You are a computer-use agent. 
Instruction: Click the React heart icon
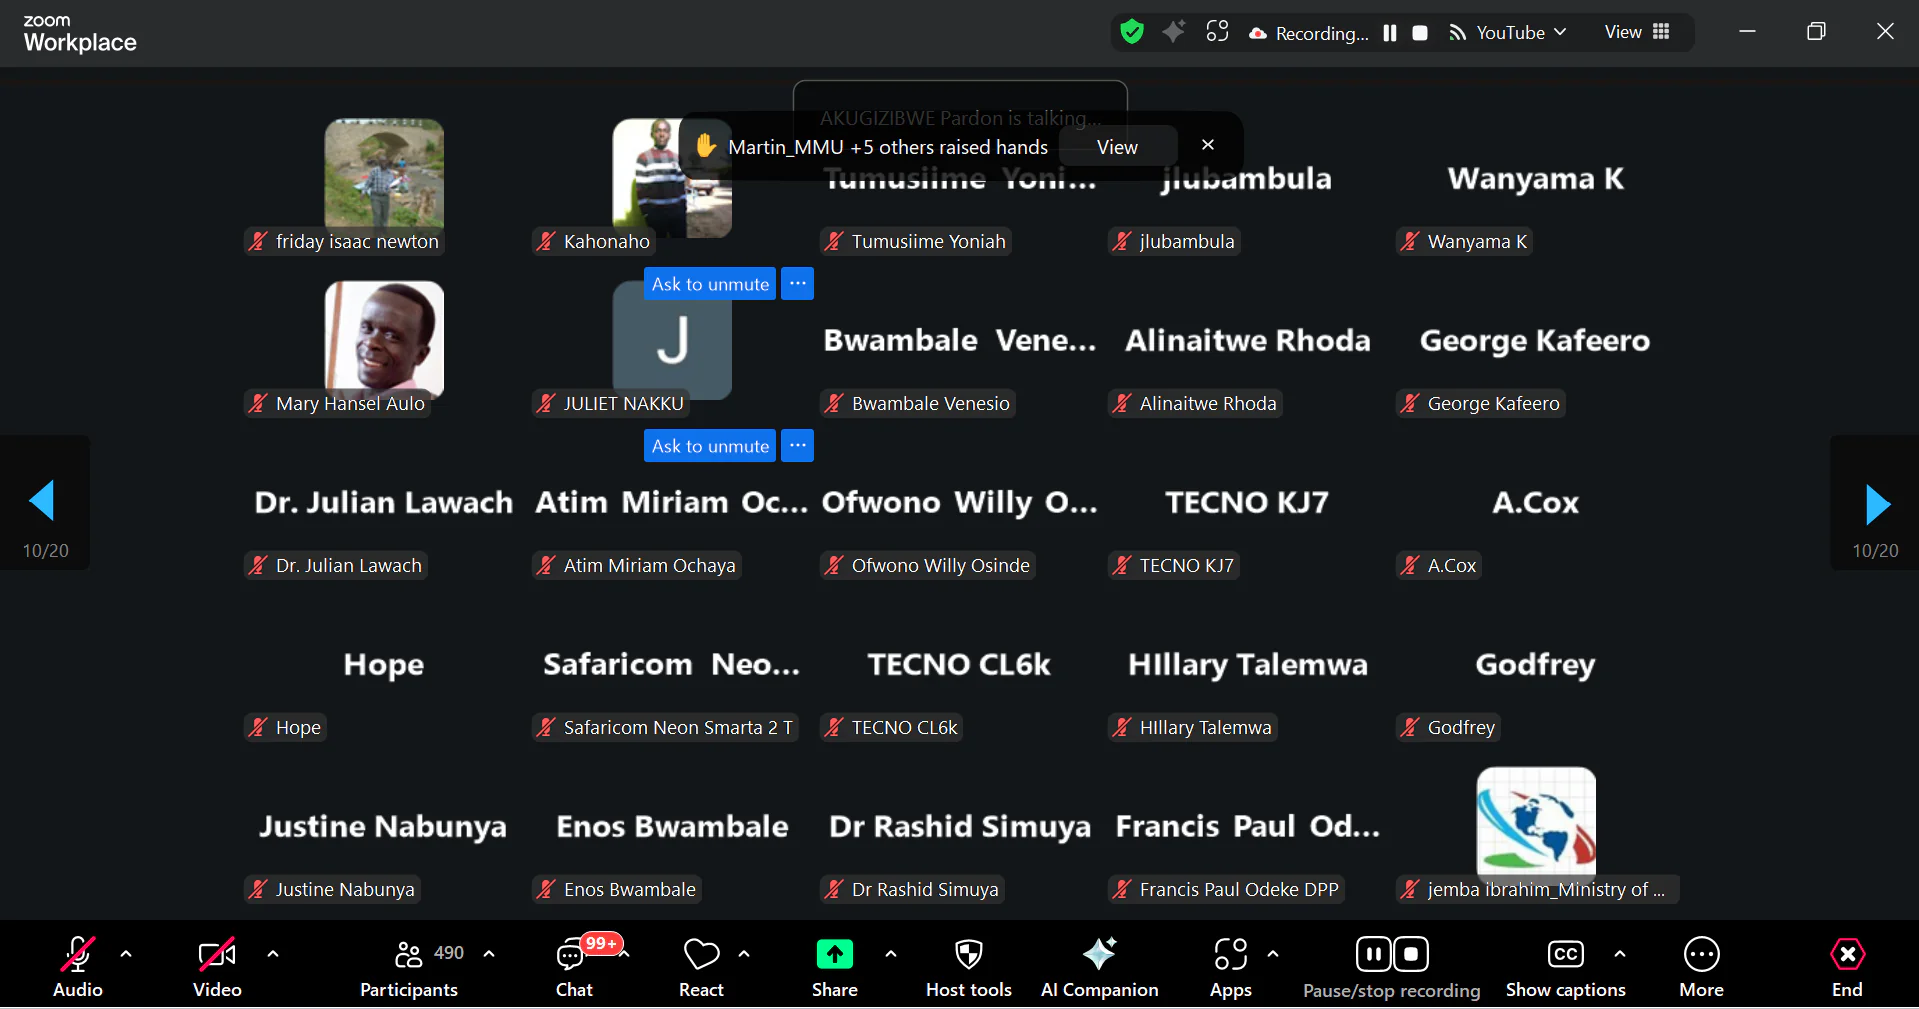point(701,966)
